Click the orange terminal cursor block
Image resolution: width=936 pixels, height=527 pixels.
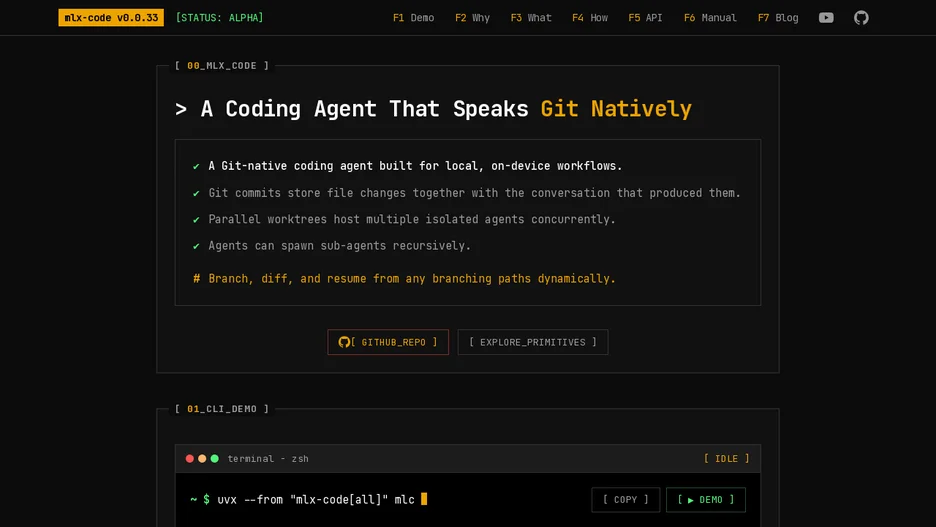pos(424,499)
